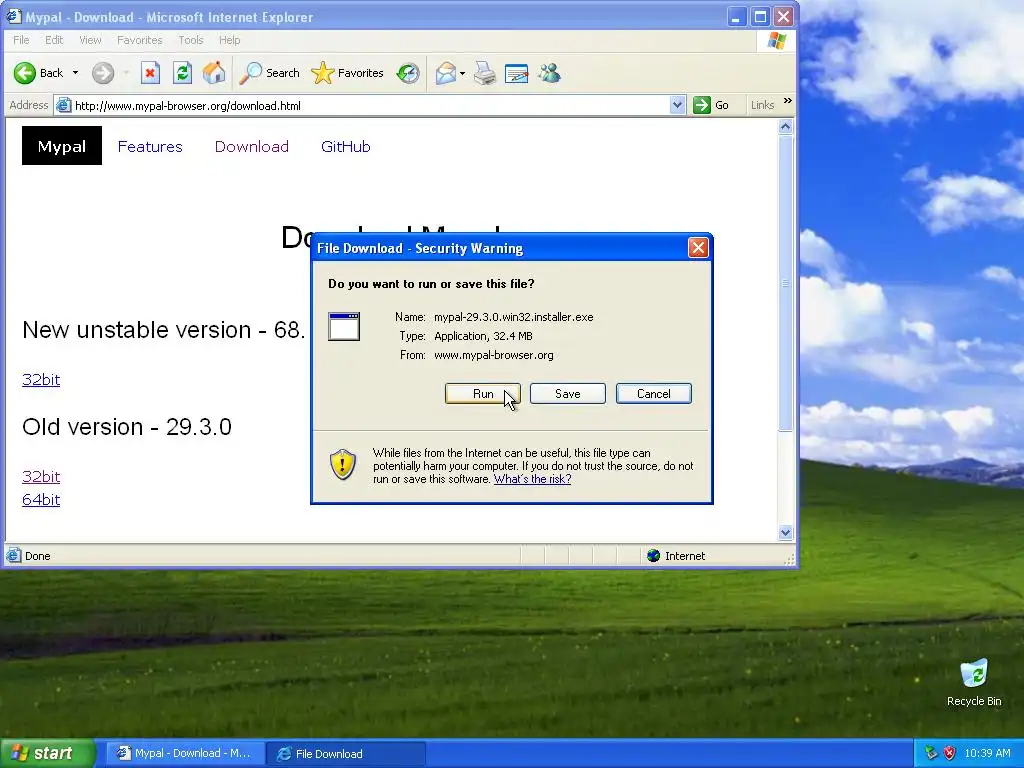Click the Forward arrow icon
The height and width of the screenshot is (768, 1024).
(x=103, y=73)
